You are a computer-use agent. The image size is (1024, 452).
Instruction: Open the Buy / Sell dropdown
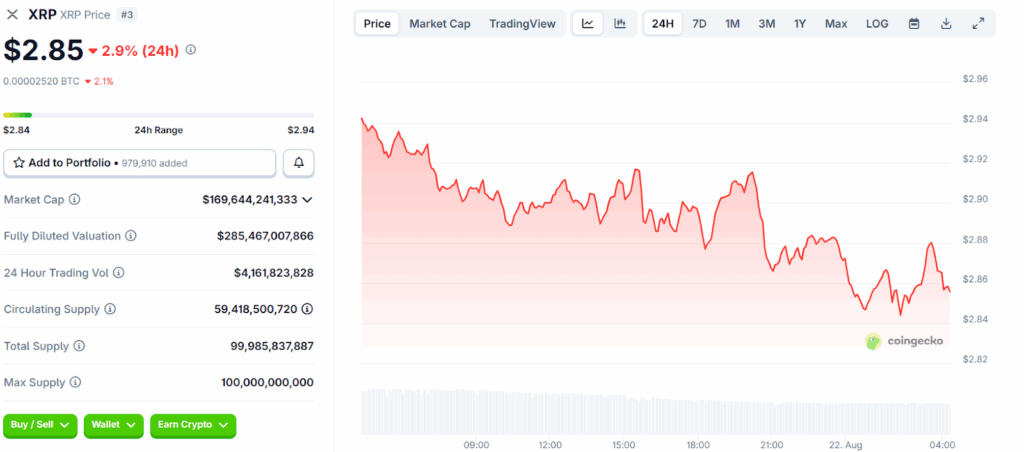pos(40,425)
